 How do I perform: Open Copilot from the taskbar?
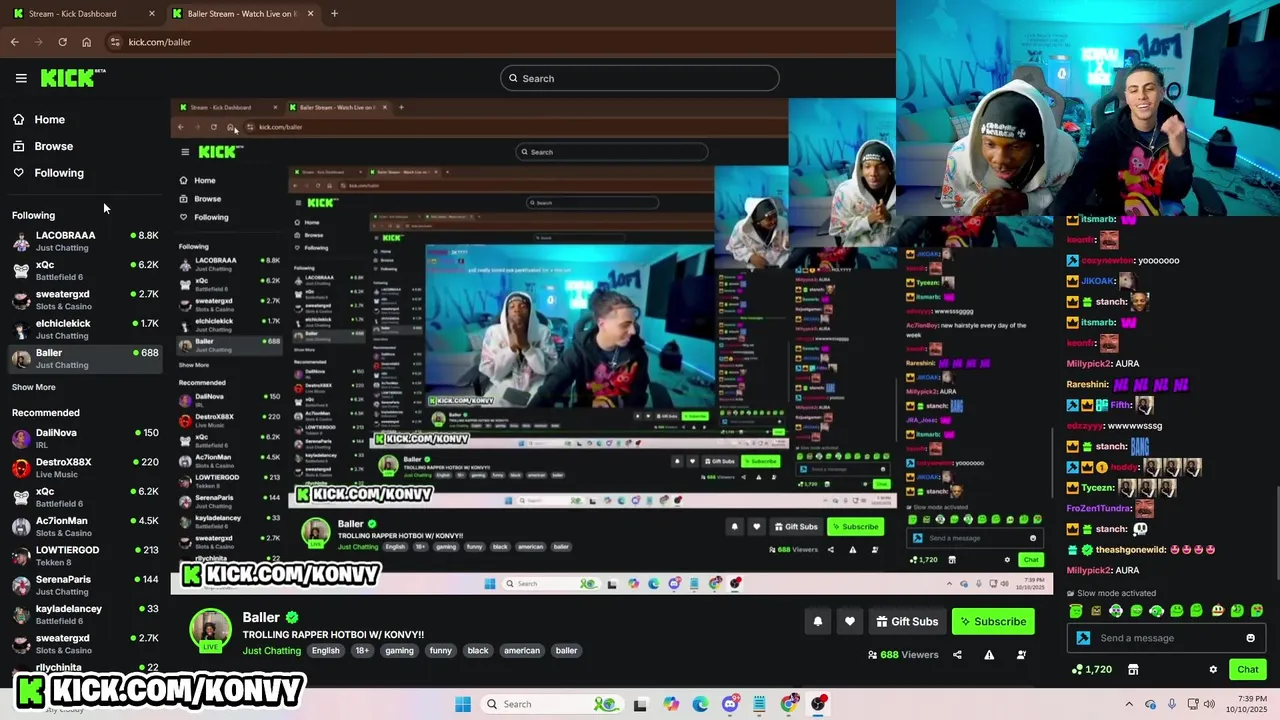click(671, 704)
